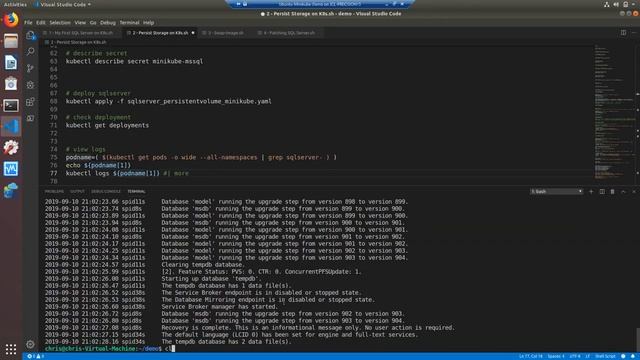Open the Debug menu
This screenshot has width=640, height=360.
pyautogui.click(x=108, y=23)
